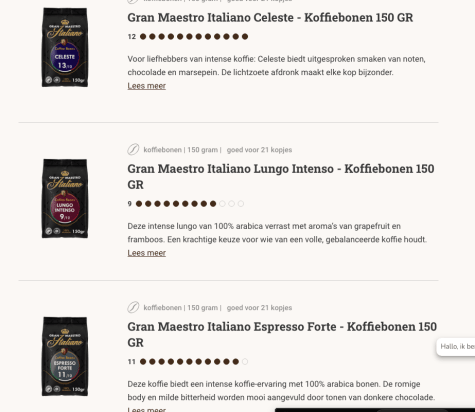Click the Lungo Intenso coffee bag image
The width and height of the screenshot is (475, 412).
(x=65, y=198)
